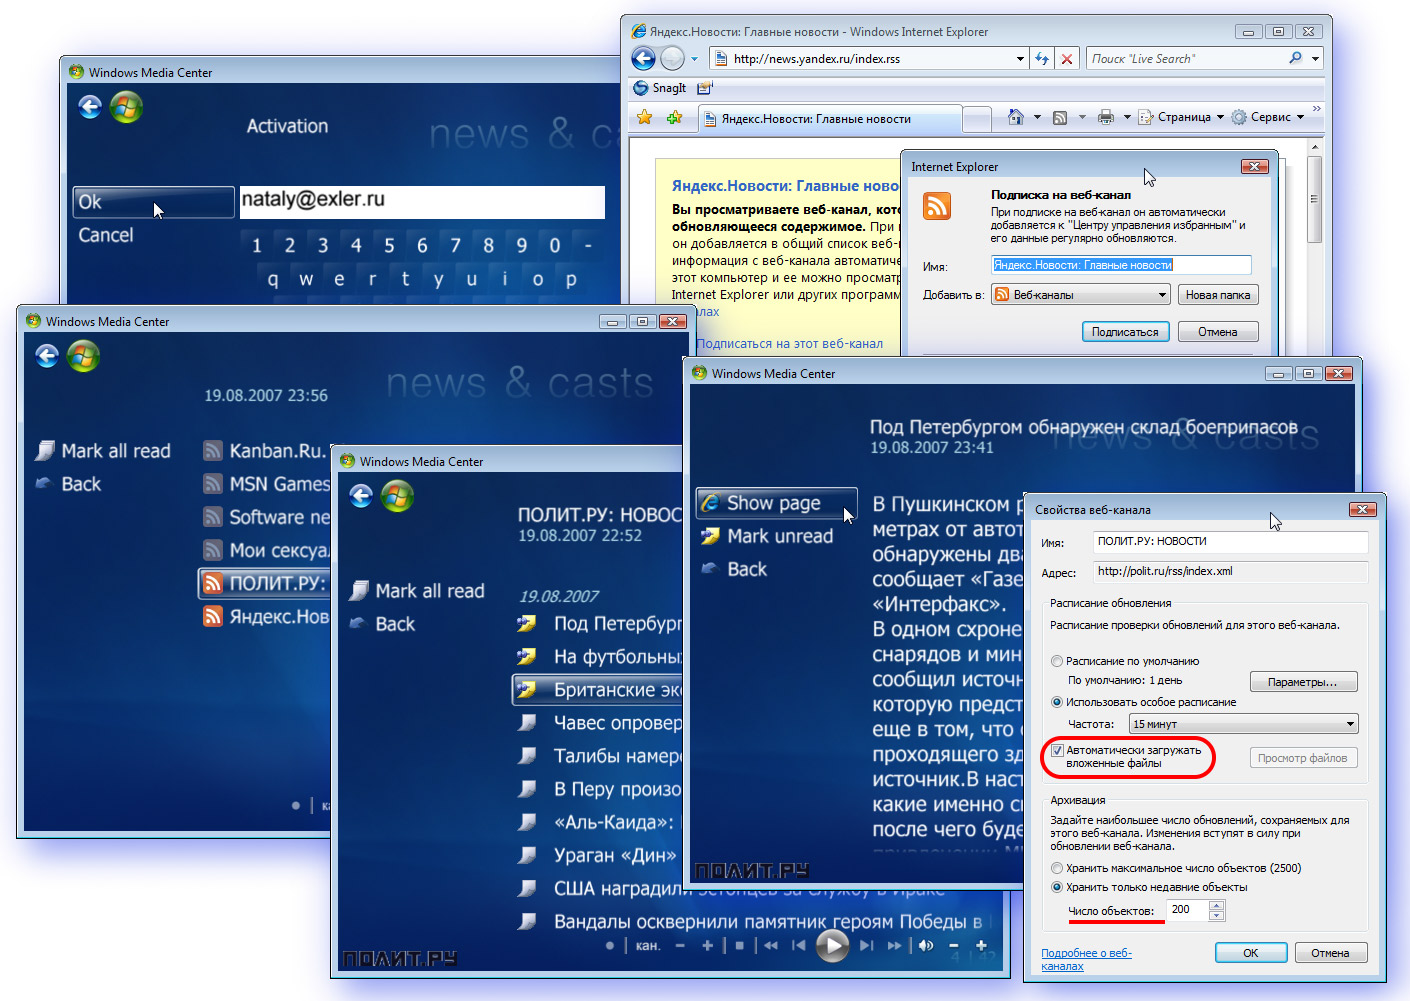Click the Windows logo in ПОЛИТ.РУ list window

tap(397, 496)
